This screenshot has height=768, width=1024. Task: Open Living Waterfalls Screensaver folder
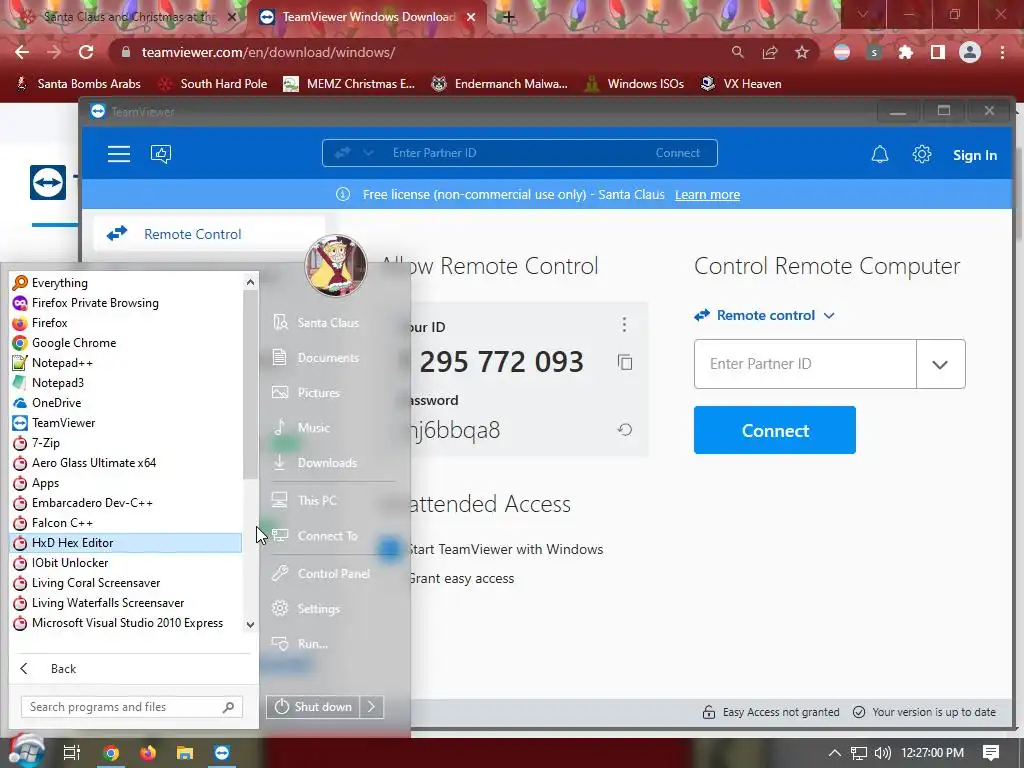click(x=126, y=603)
